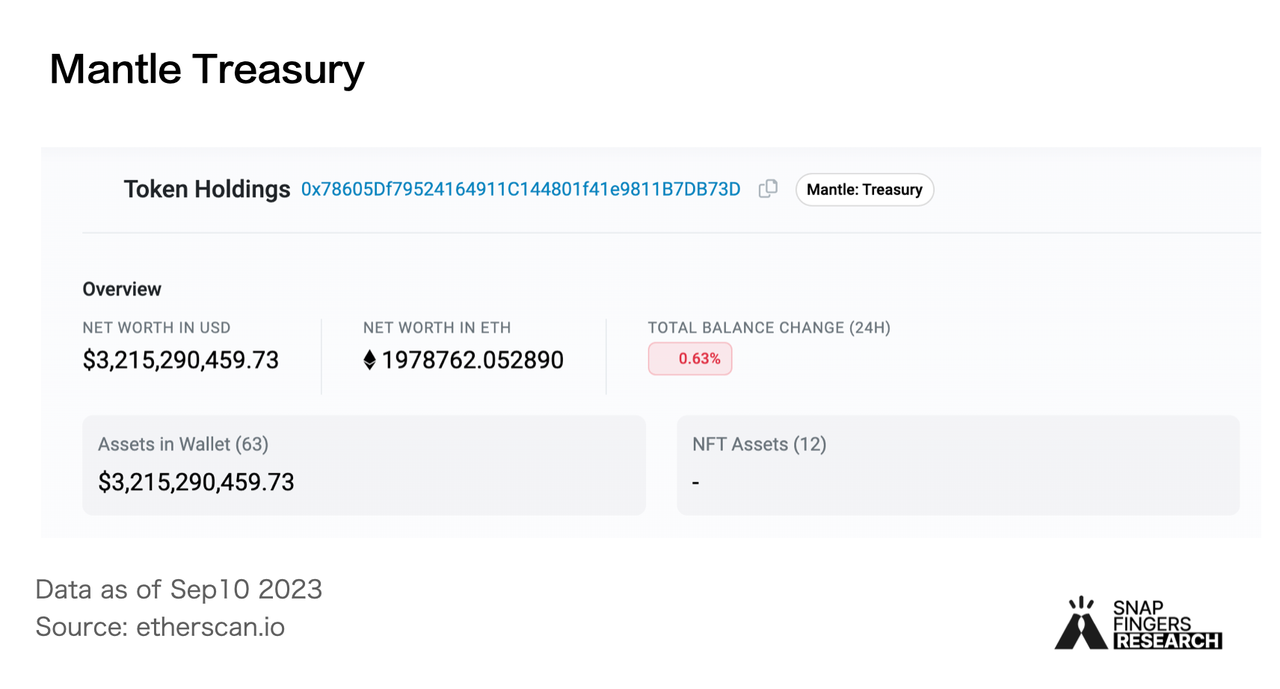Image resolution: width=1280 pixels, height=689 pixels.
Task: Click the dash value under NFT Assets
Action: click(696, 483)
